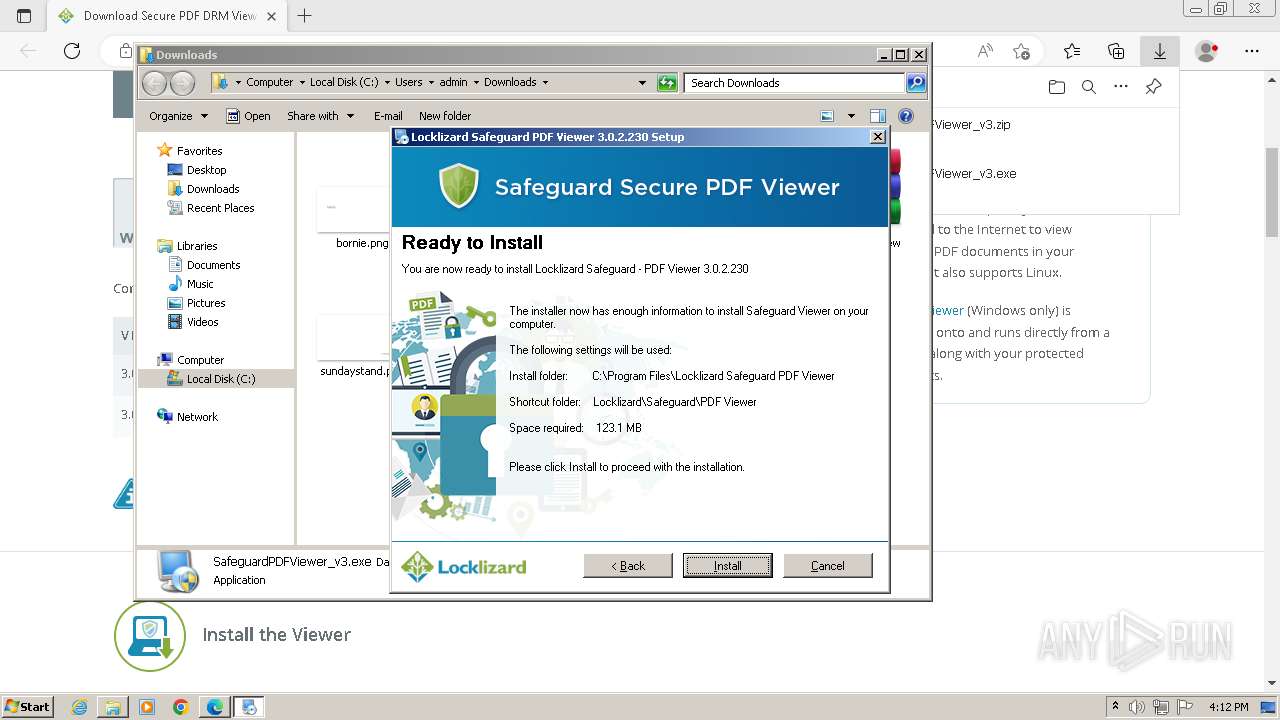Viewport: 1280px width, 720px height.
Task: Open a new Edge browser tab
Action: [305, 15]
